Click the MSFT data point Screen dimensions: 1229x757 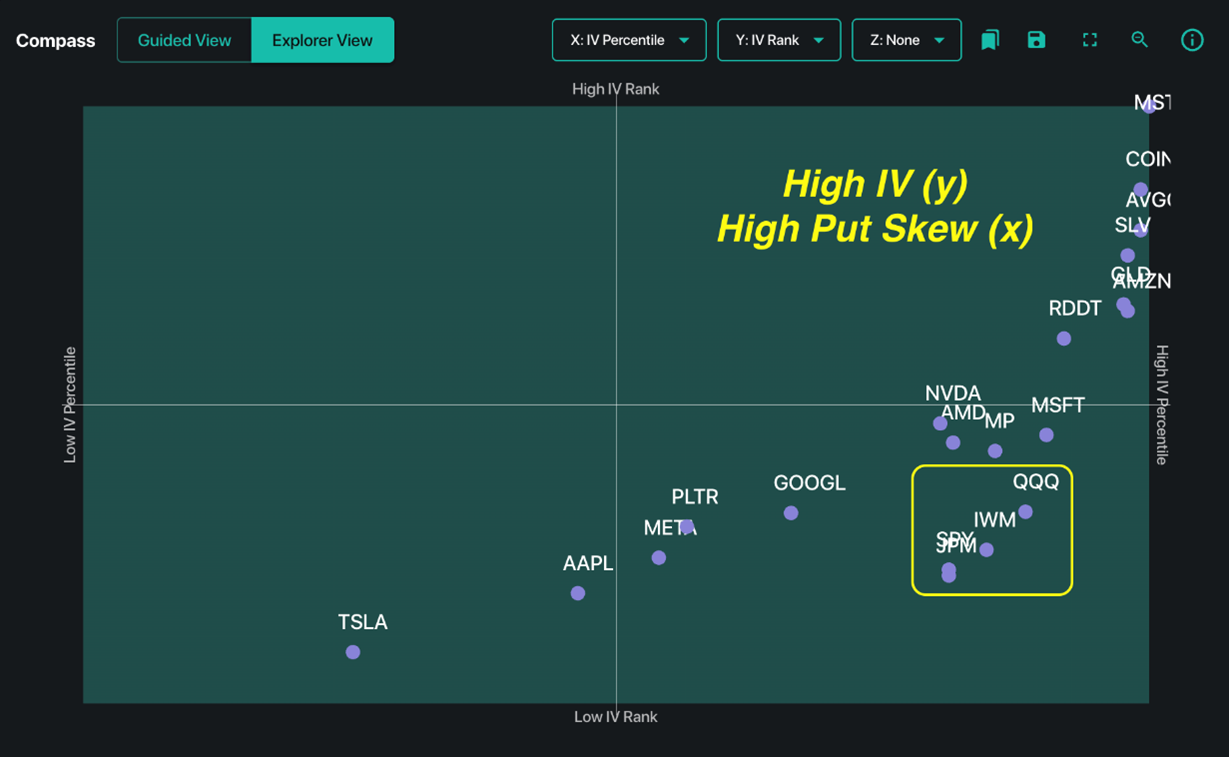1046,435
